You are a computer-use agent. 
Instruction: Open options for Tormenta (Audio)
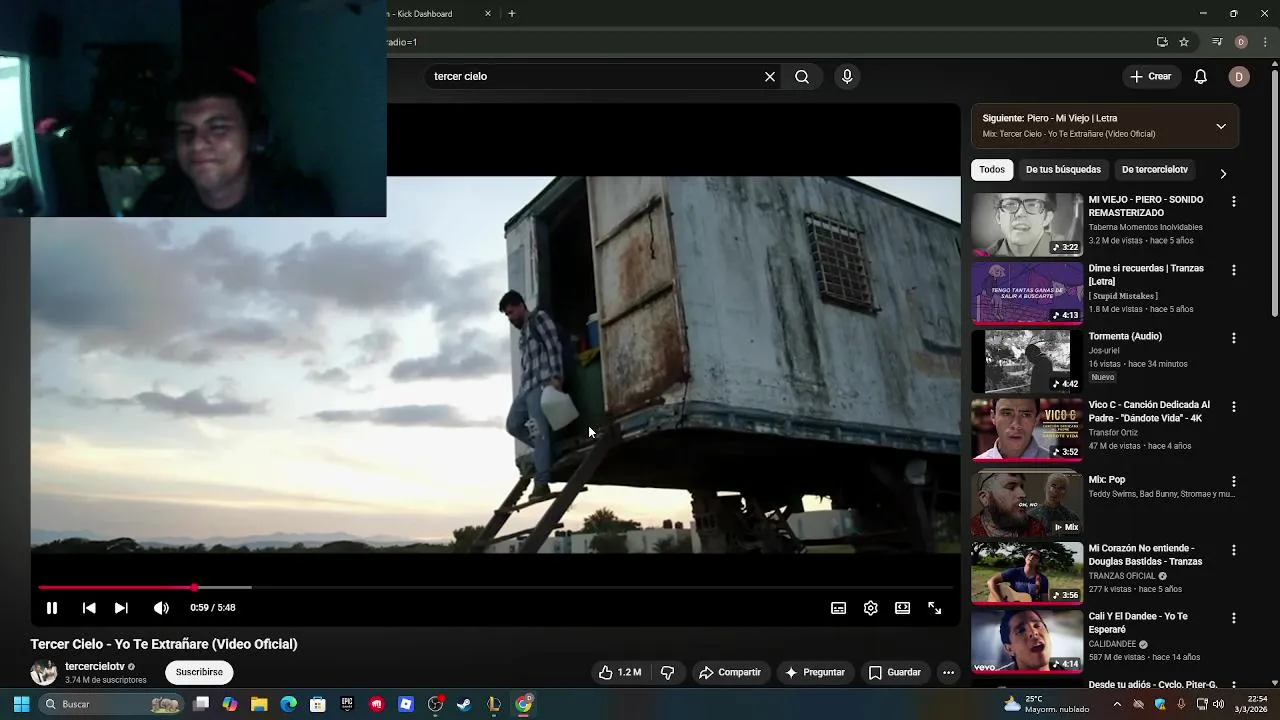click(1233, 338)
